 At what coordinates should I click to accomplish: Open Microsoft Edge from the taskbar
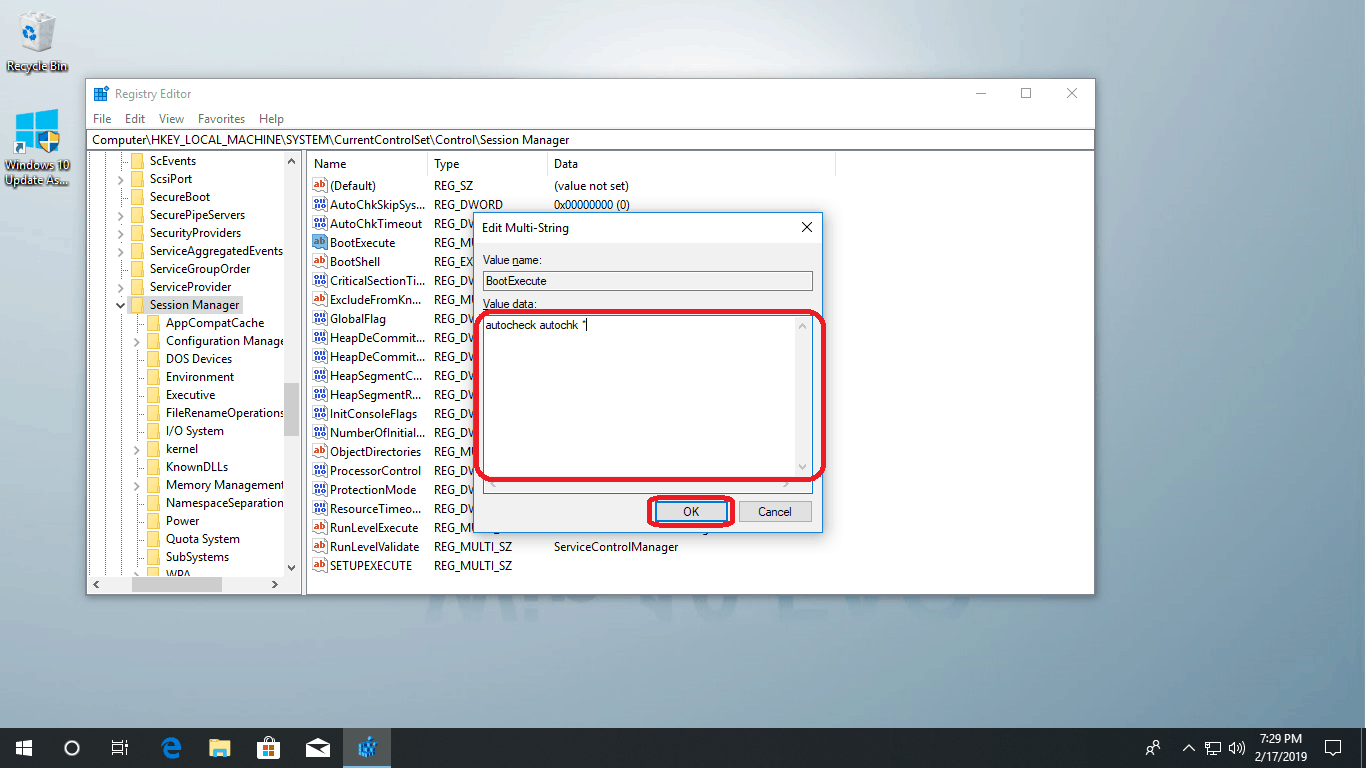[x=171, y=747]
